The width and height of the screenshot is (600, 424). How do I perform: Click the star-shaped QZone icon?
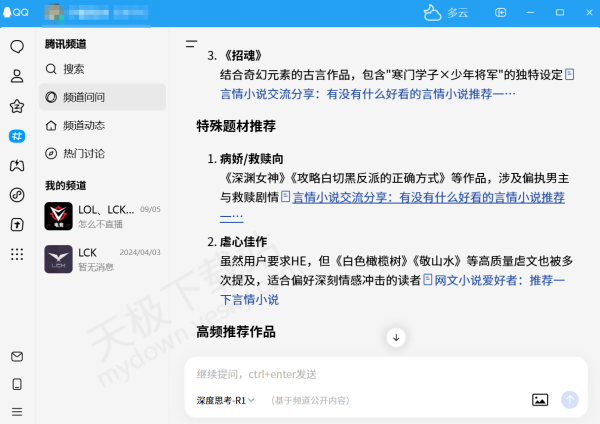click(17, 106)
